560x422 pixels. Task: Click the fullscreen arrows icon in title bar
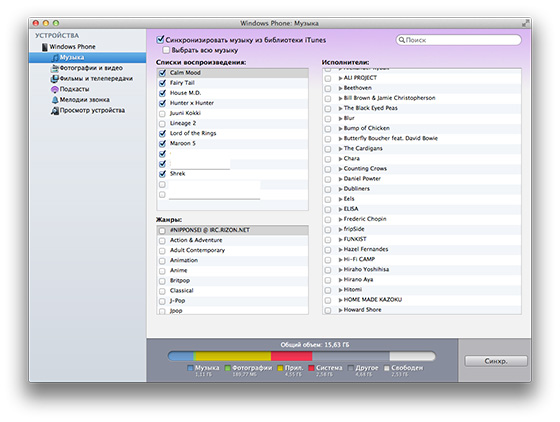click(x=525, y=23)
